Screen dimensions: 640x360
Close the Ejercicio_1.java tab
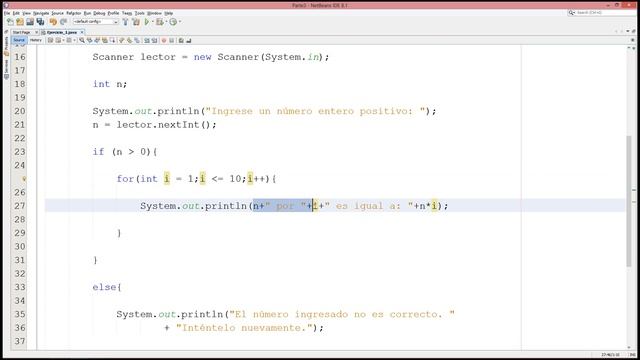pos(82,32)
